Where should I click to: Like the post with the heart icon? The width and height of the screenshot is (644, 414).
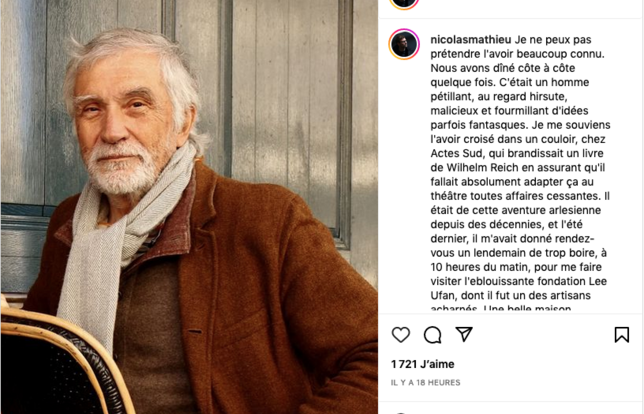pos(400,335)
